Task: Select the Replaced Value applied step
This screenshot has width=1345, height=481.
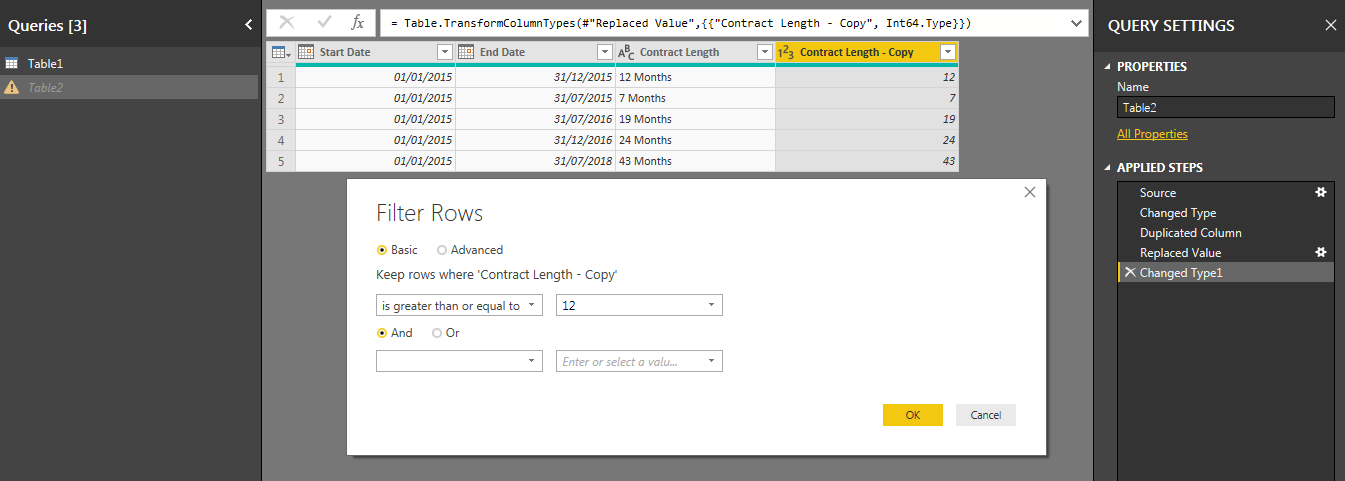Action: coord(1225,253)
